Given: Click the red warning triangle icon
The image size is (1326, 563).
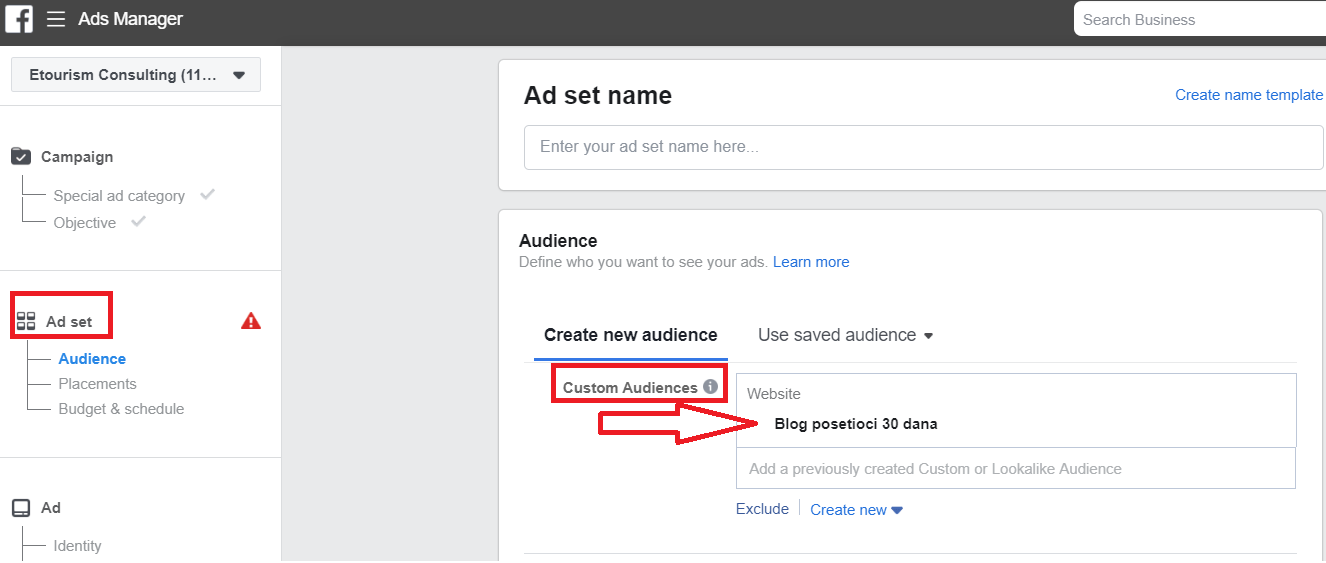Looking at the screenshot, I should pos(251,321).
